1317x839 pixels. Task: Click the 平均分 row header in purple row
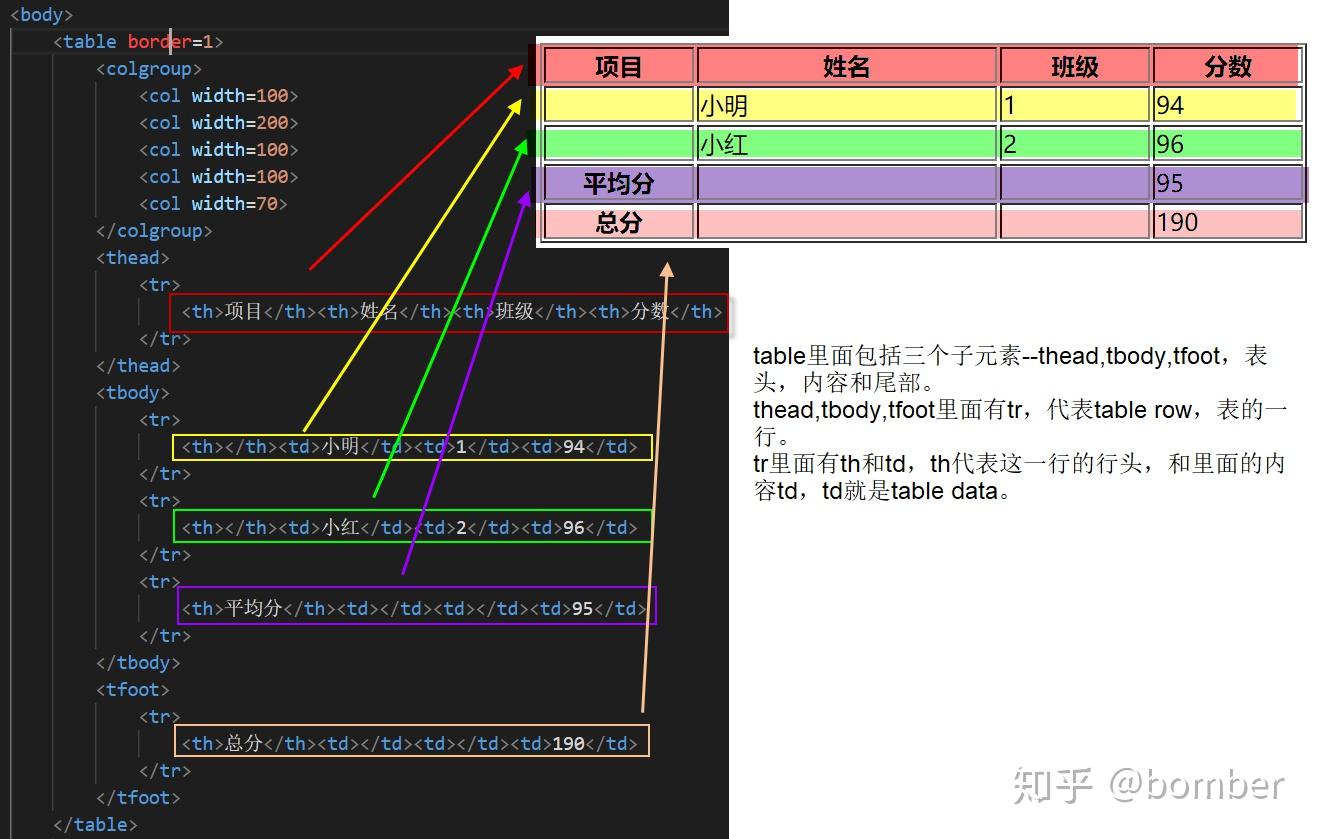(x=619, y=183)
